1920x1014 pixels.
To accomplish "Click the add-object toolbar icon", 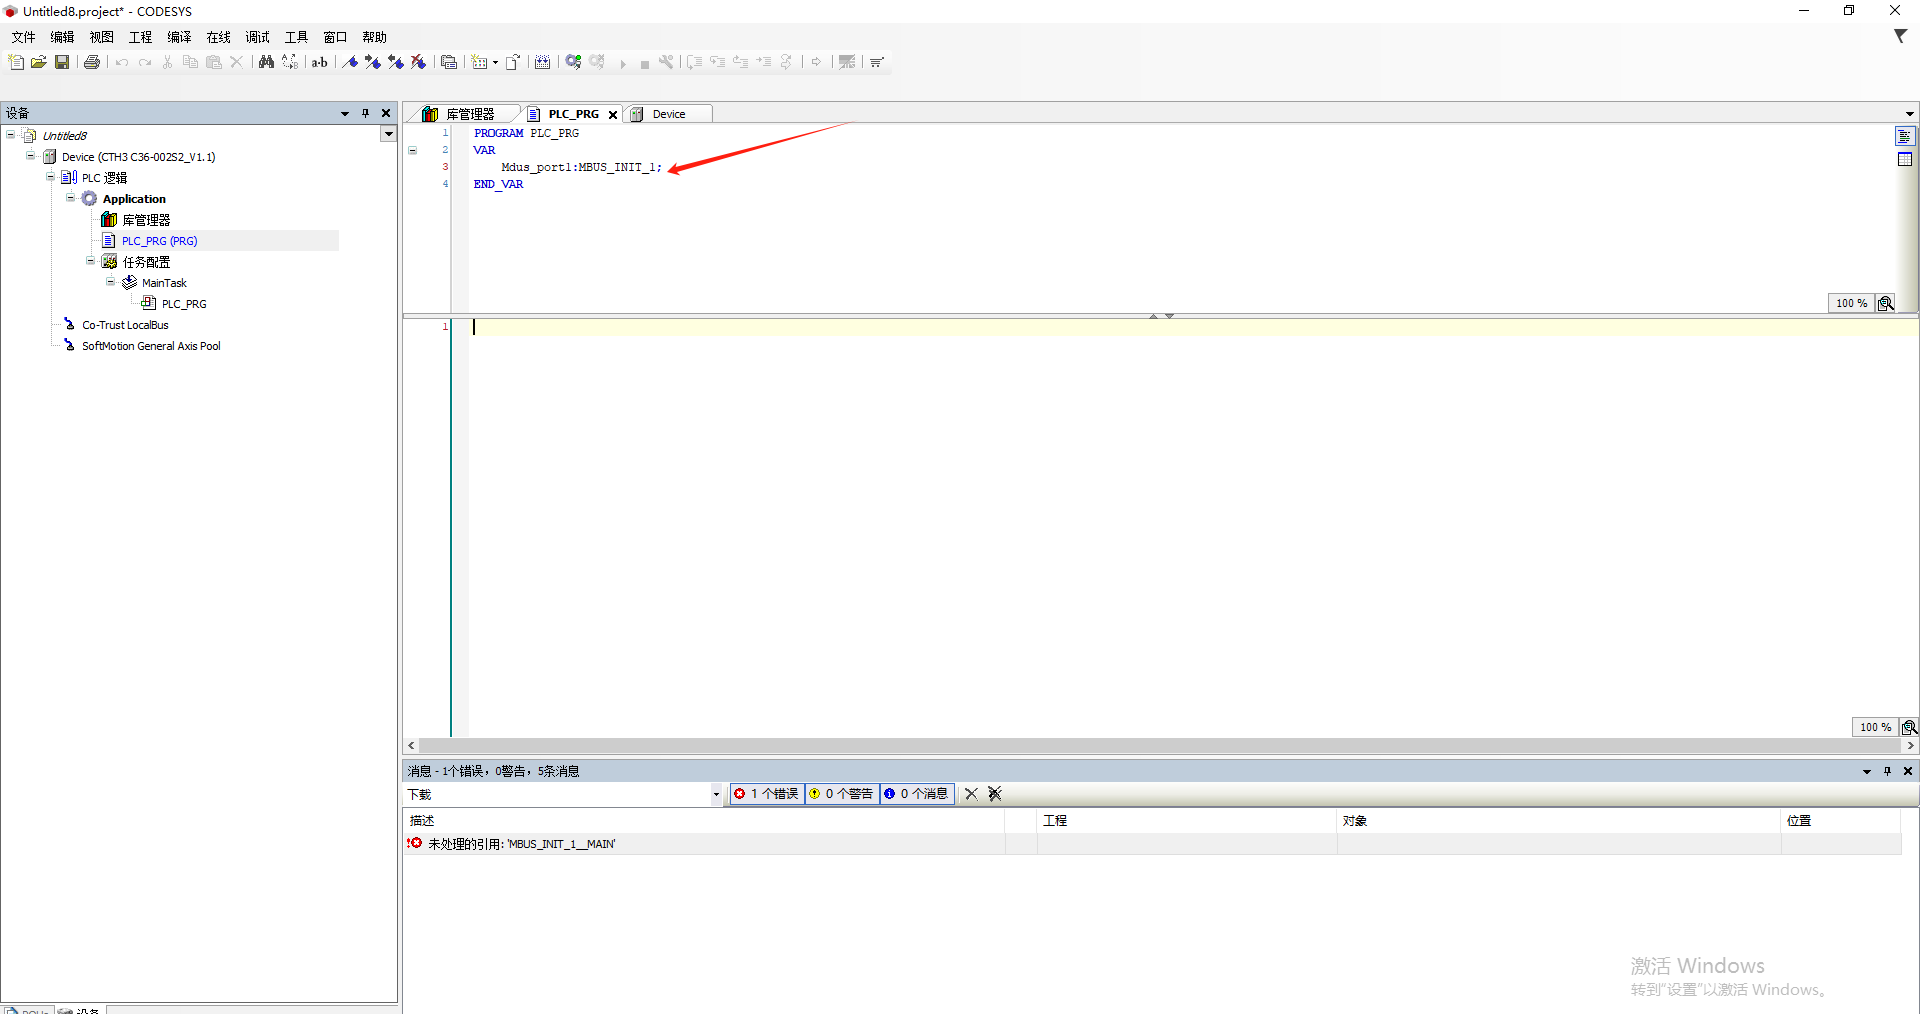I will 480,62.
